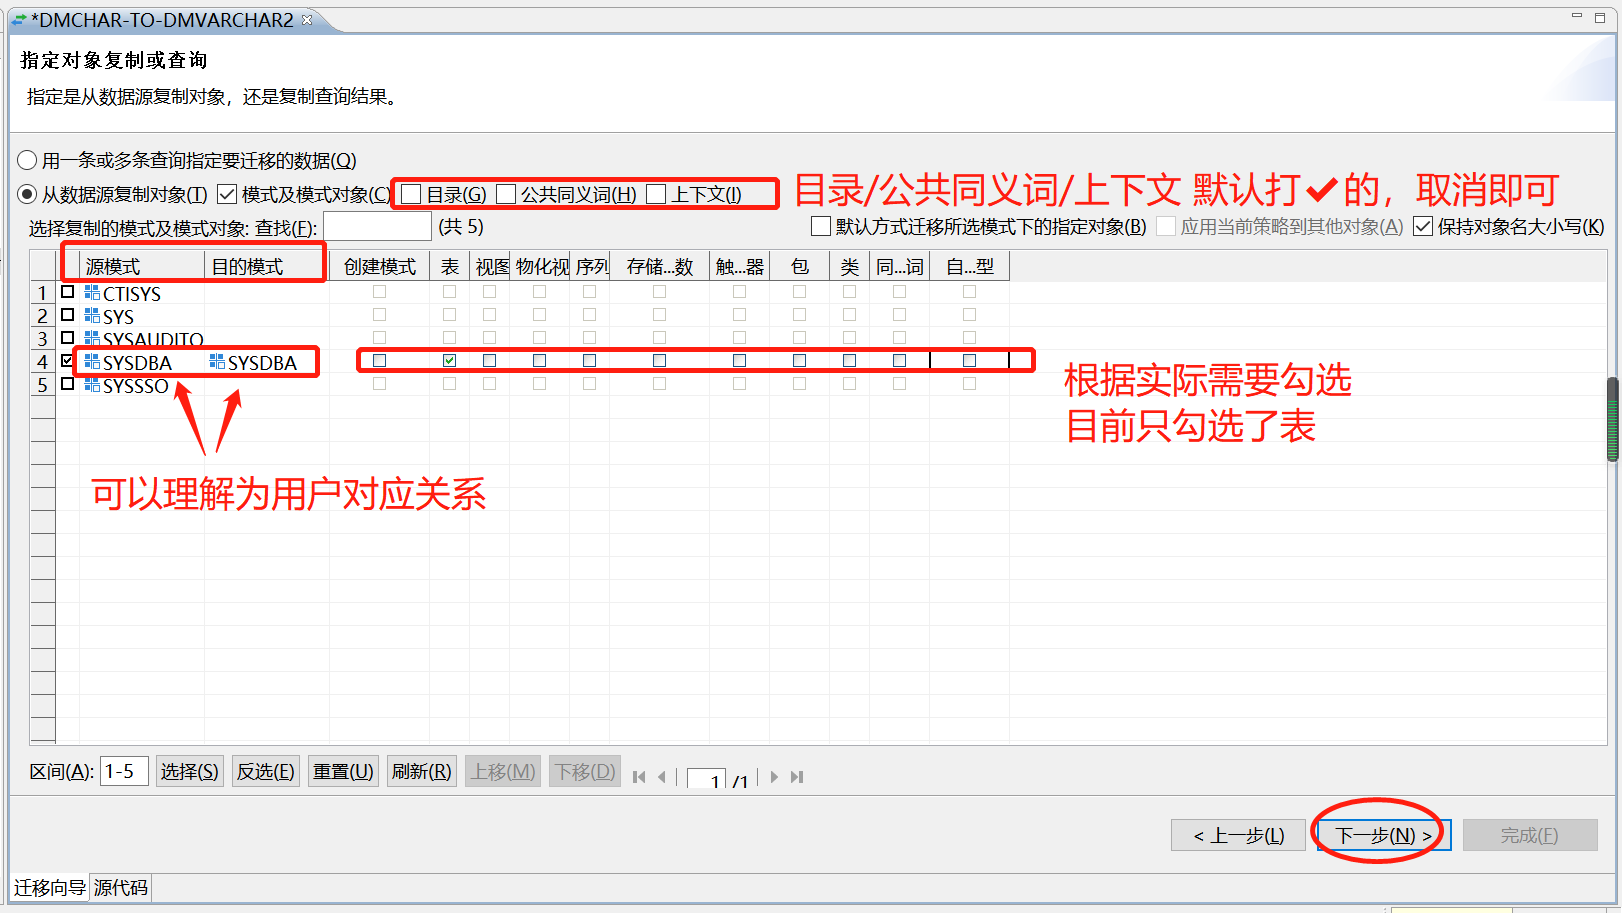Switch to the 源代码 tab
Image resolution: width=1622 pixels, height=913 pixels.
(119, 888)
